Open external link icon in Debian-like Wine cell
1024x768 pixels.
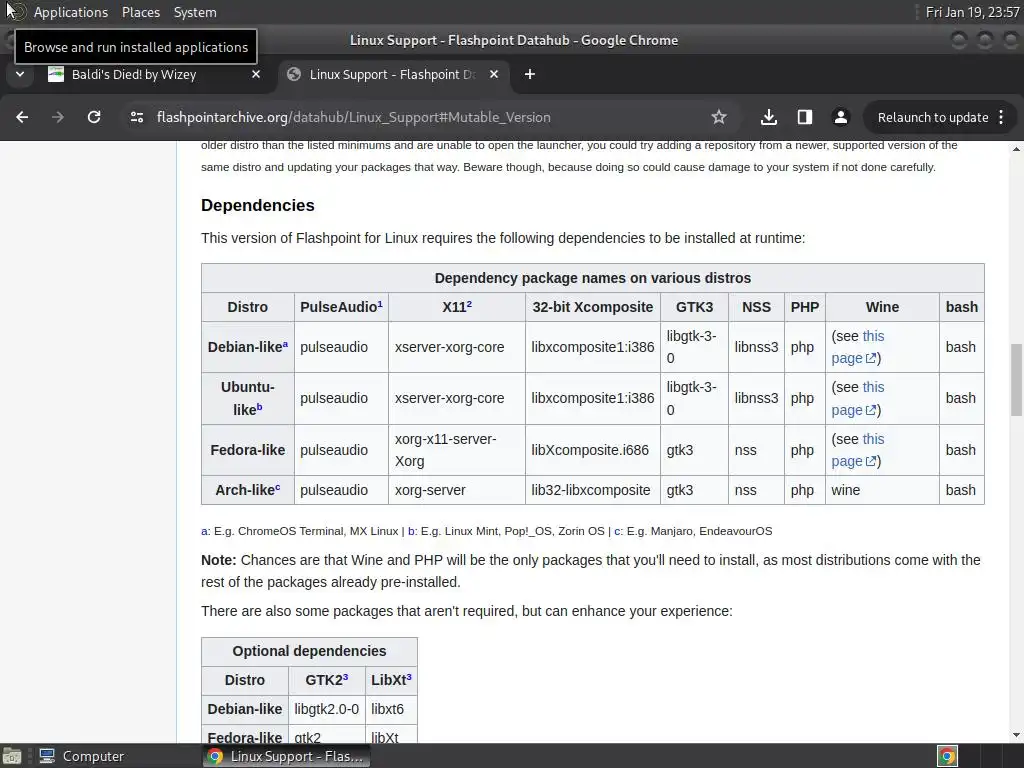[x=871, y=358]
